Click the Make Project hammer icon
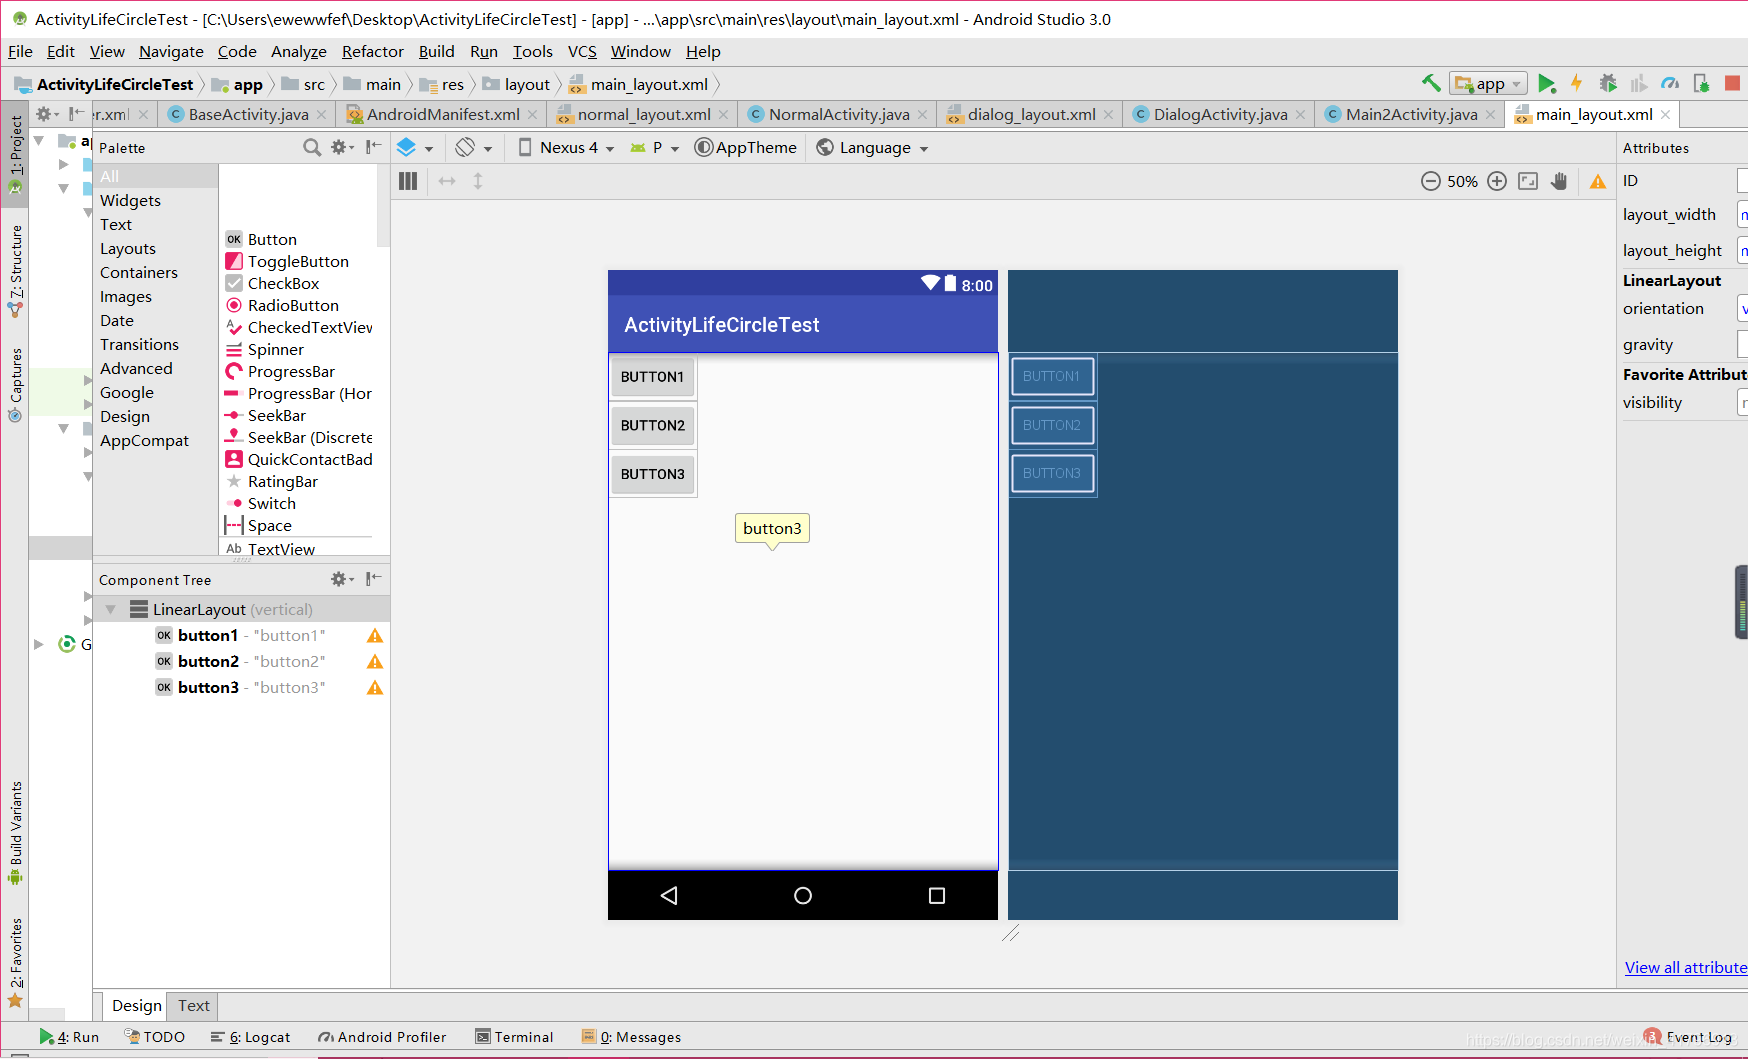Image resolution: width=1748 pixels, height=1059 pixels. coord(1431,84)
